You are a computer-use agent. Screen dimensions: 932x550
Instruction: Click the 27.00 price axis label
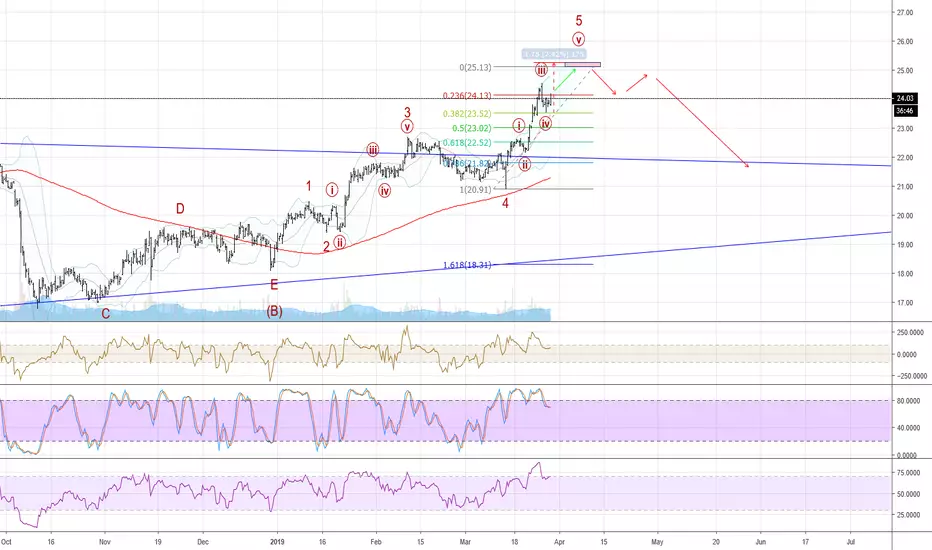pos(905,12)
